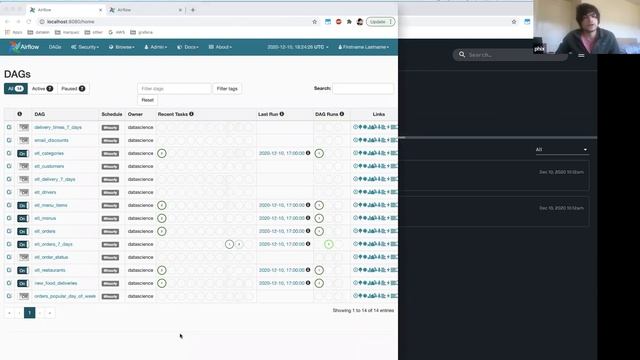Click leading row icon for delivery_times_7_days

pos(9,127)
